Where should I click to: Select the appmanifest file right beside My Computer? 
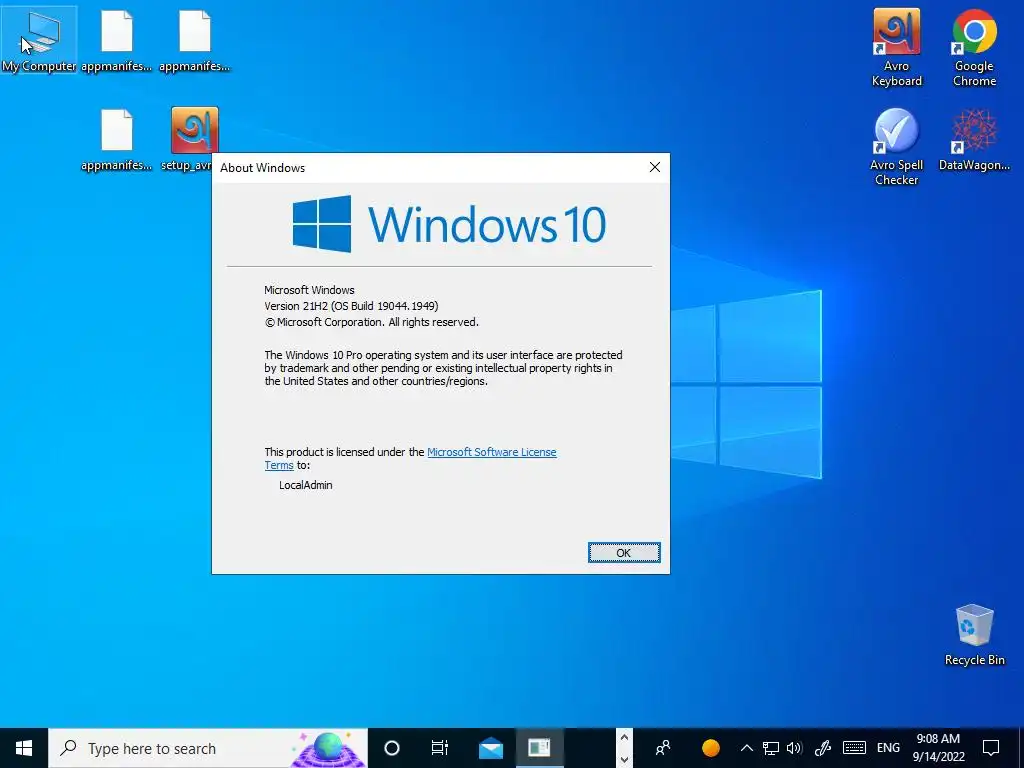117,40
